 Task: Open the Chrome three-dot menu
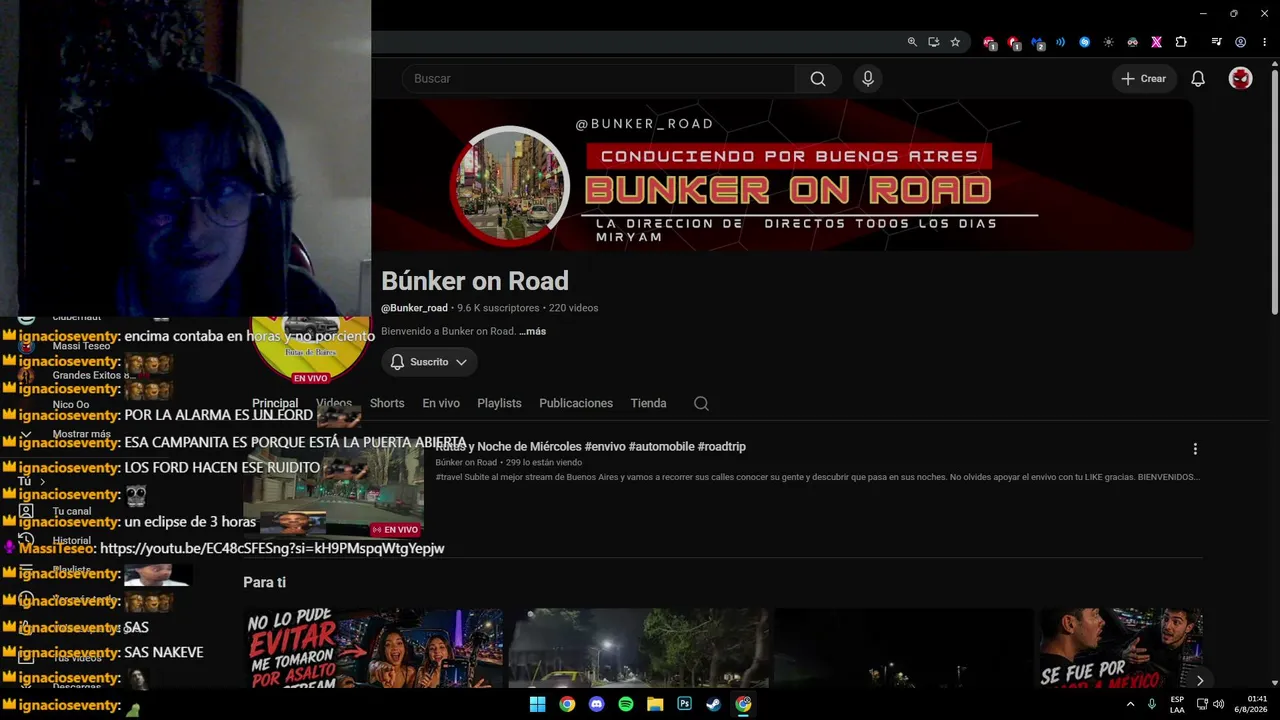tap(1263, 42)
